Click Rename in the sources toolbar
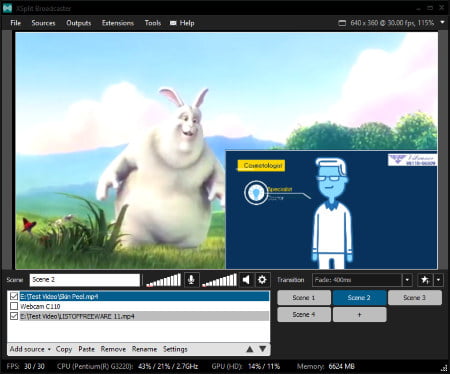 coord(144,349)
